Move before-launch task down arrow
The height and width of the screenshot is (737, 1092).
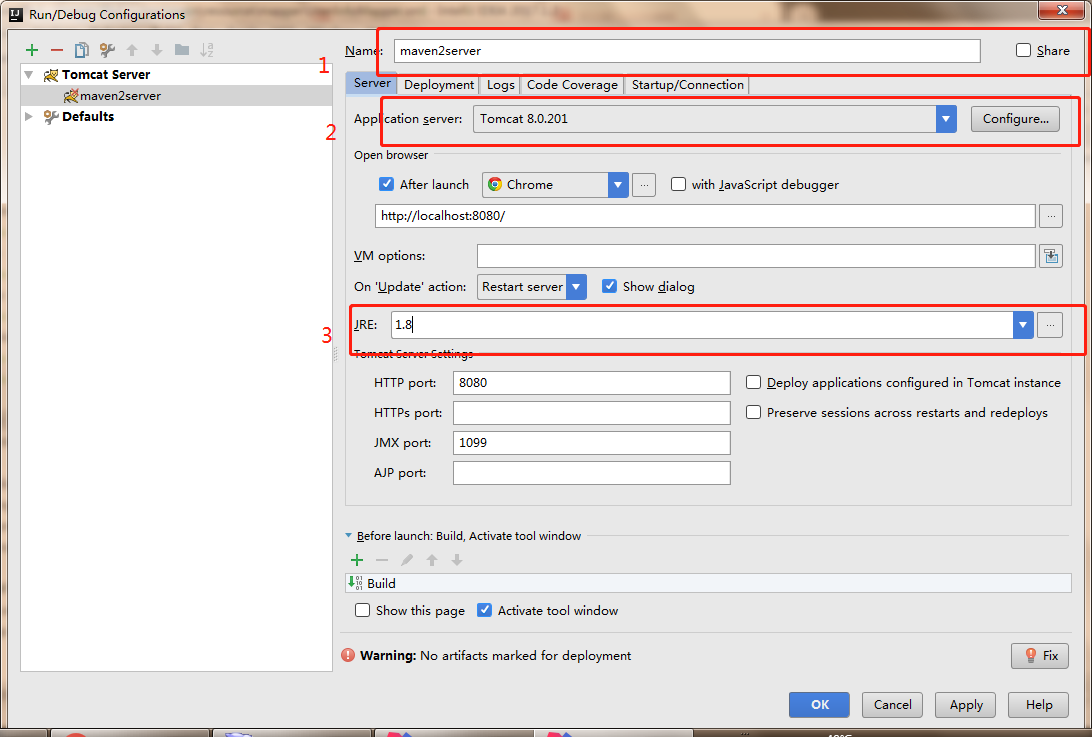point(457,560)
